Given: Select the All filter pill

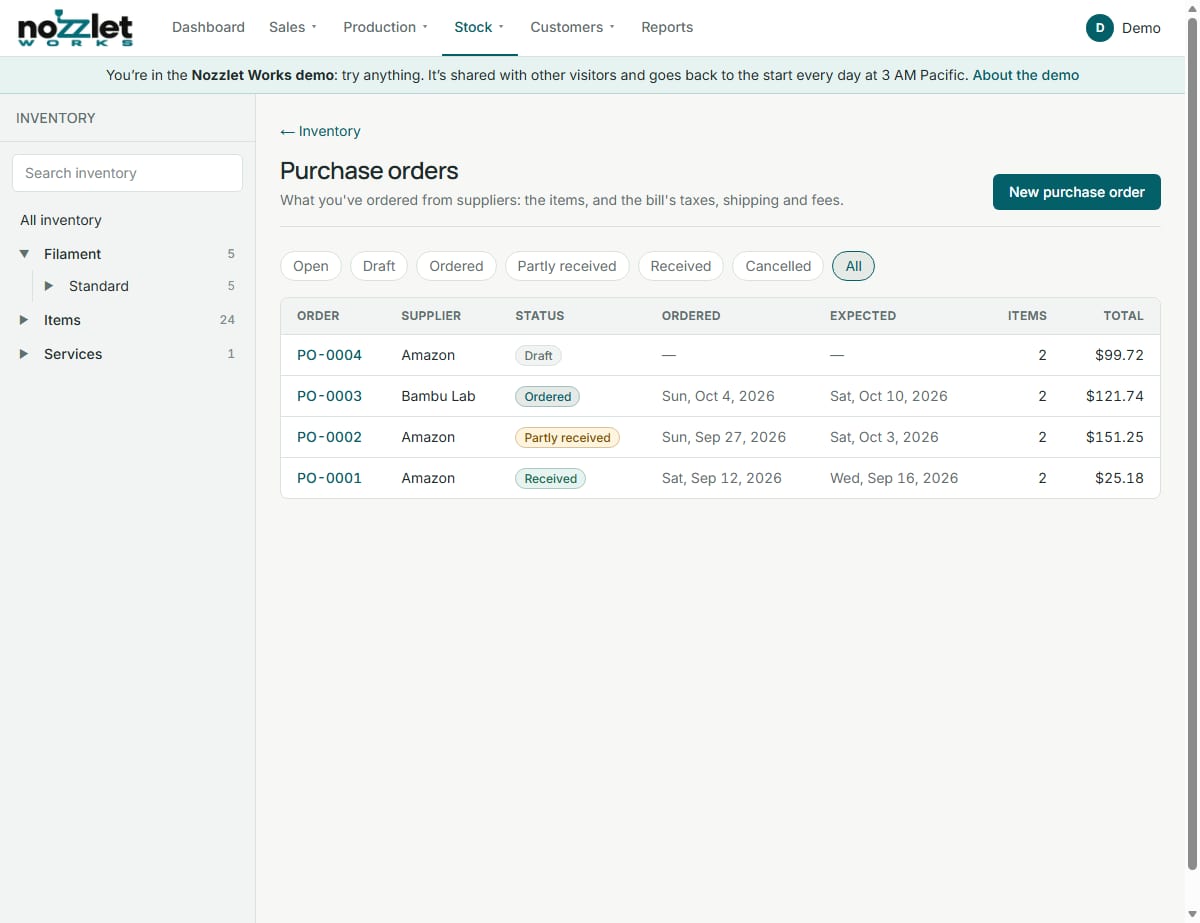Looking at the screenshot, I should click(x=853, y=266).
